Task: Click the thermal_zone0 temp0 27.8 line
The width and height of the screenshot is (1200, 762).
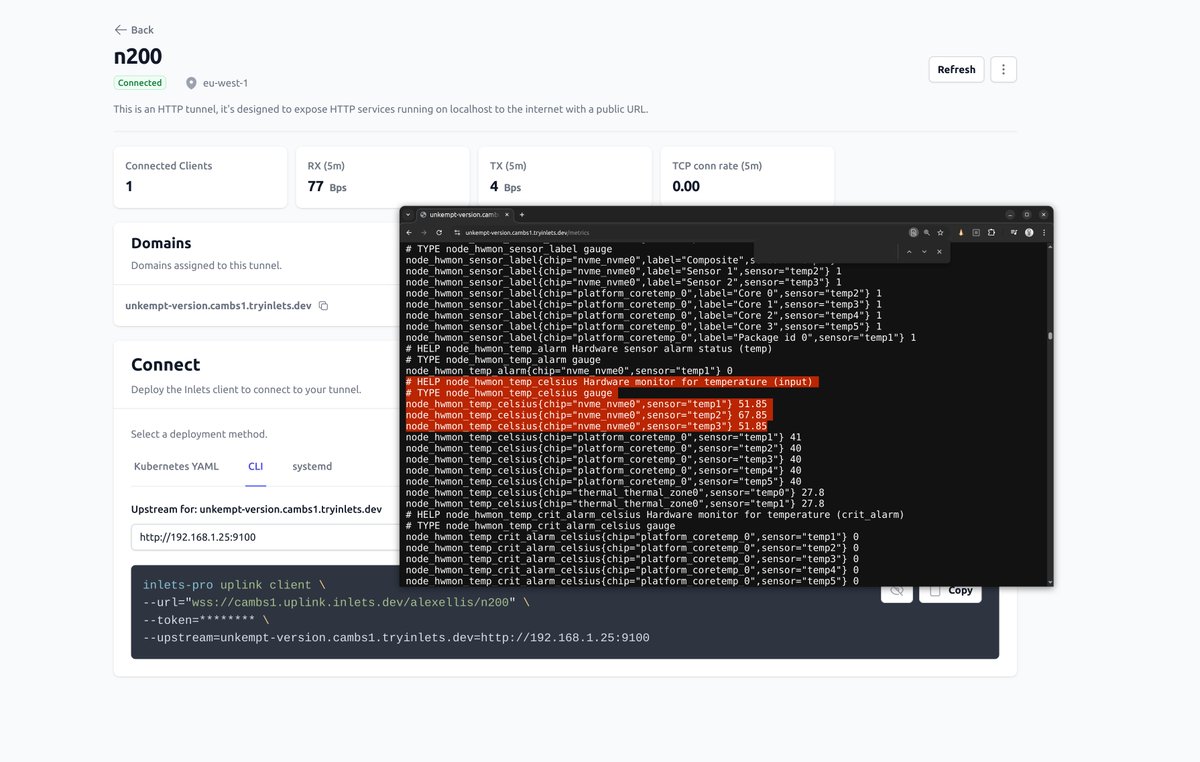Action: tap(614, 492)
